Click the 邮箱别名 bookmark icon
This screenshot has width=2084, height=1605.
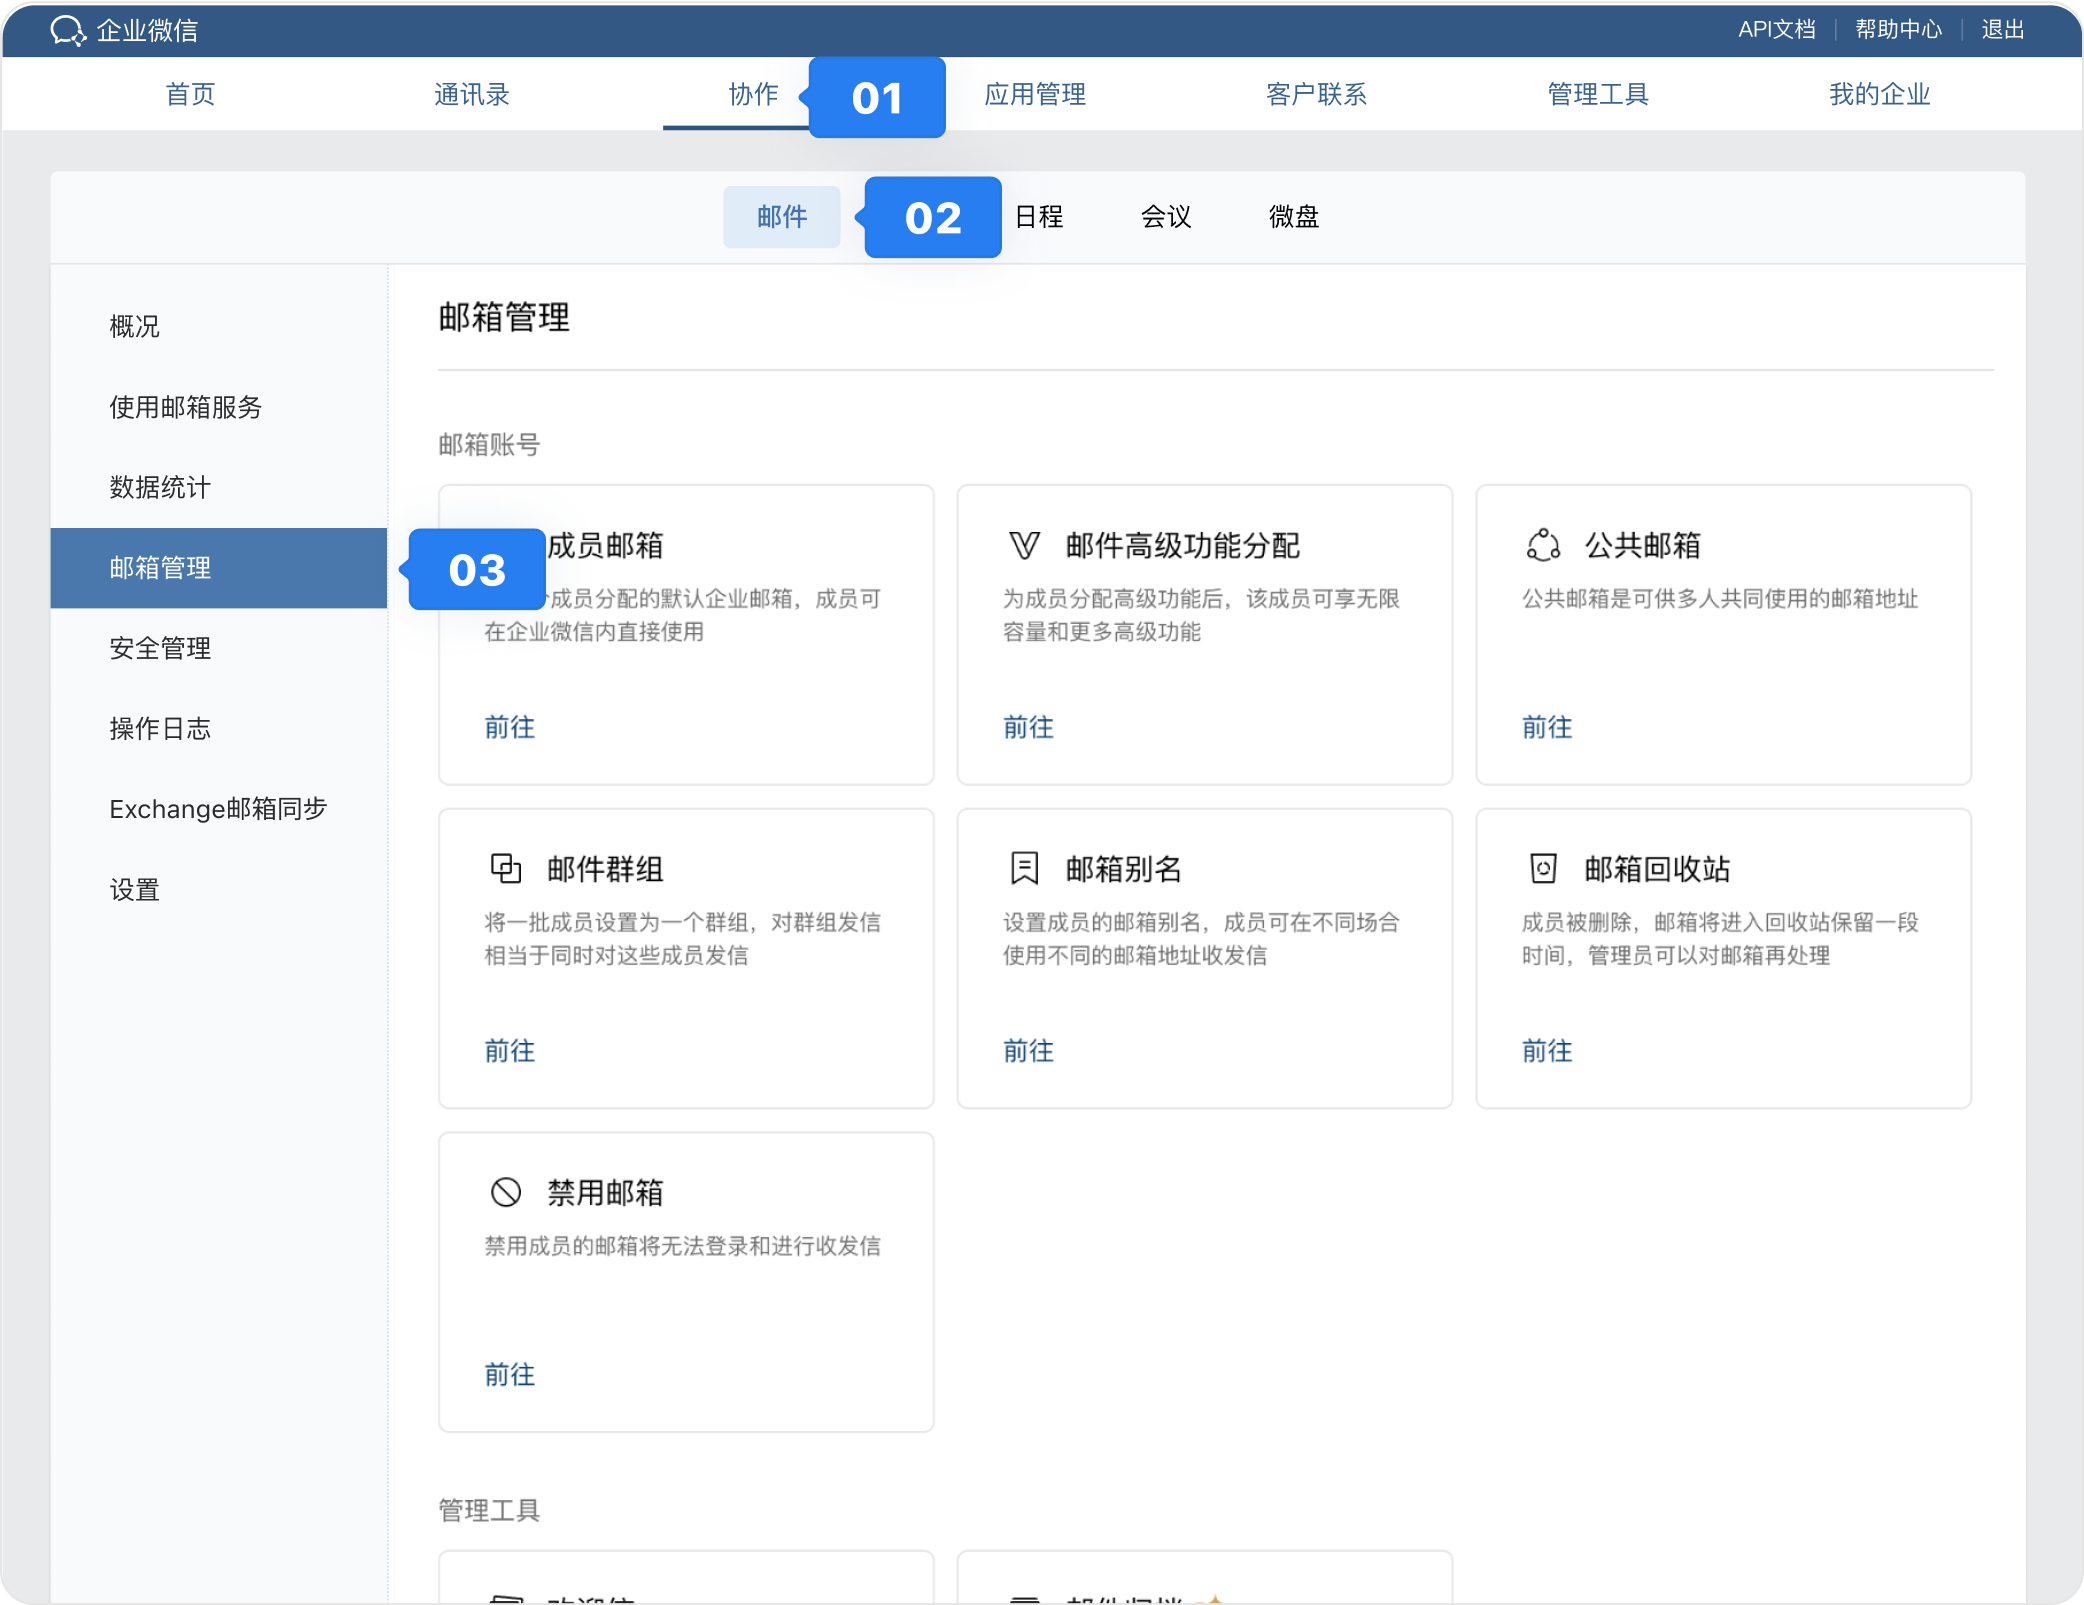pyautogui.click(x=1024, y=868)
